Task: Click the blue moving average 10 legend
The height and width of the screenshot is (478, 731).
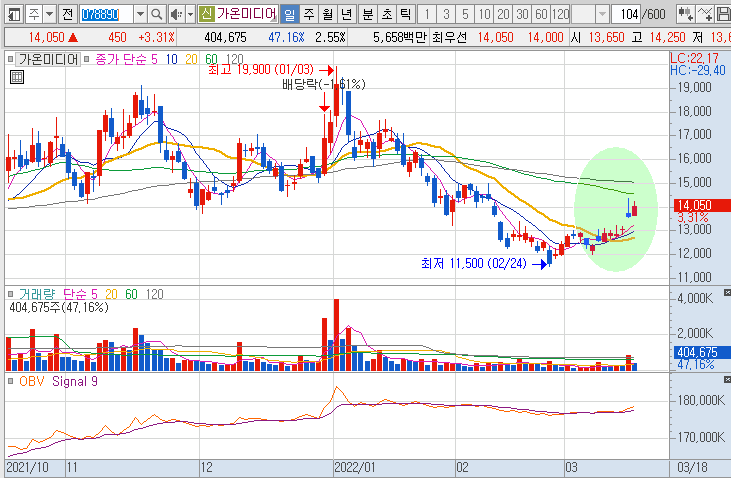Action: (x=172, y=59)
